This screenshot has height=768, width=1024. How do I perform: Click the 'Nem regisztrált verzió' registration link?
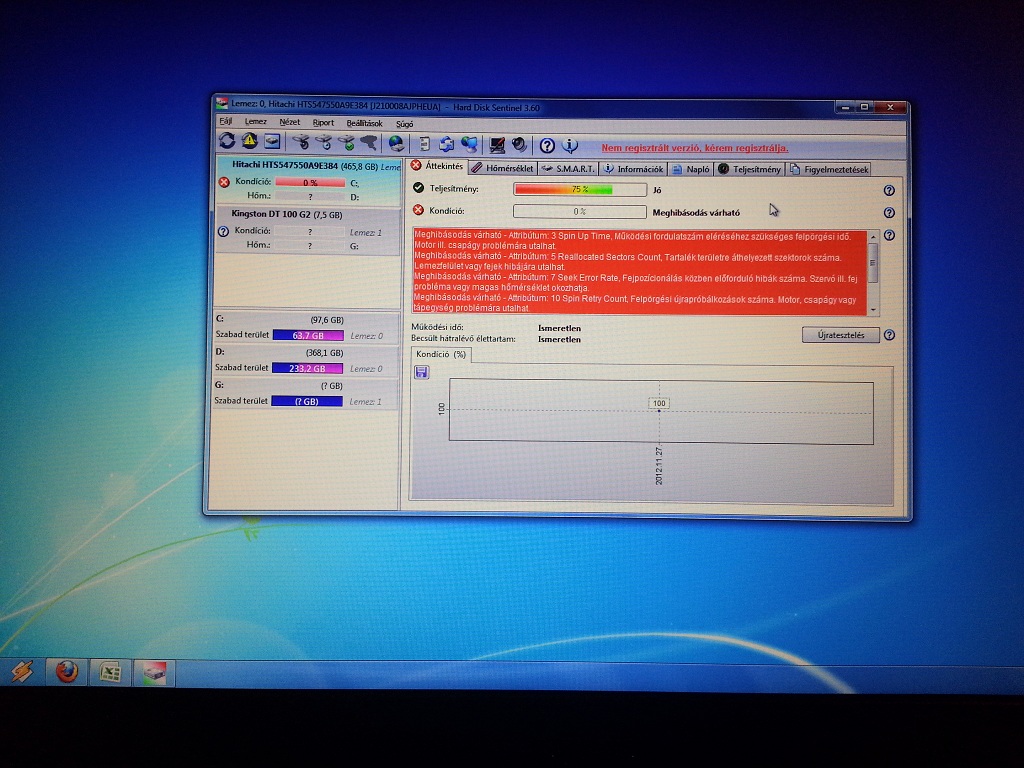[694, 148]
